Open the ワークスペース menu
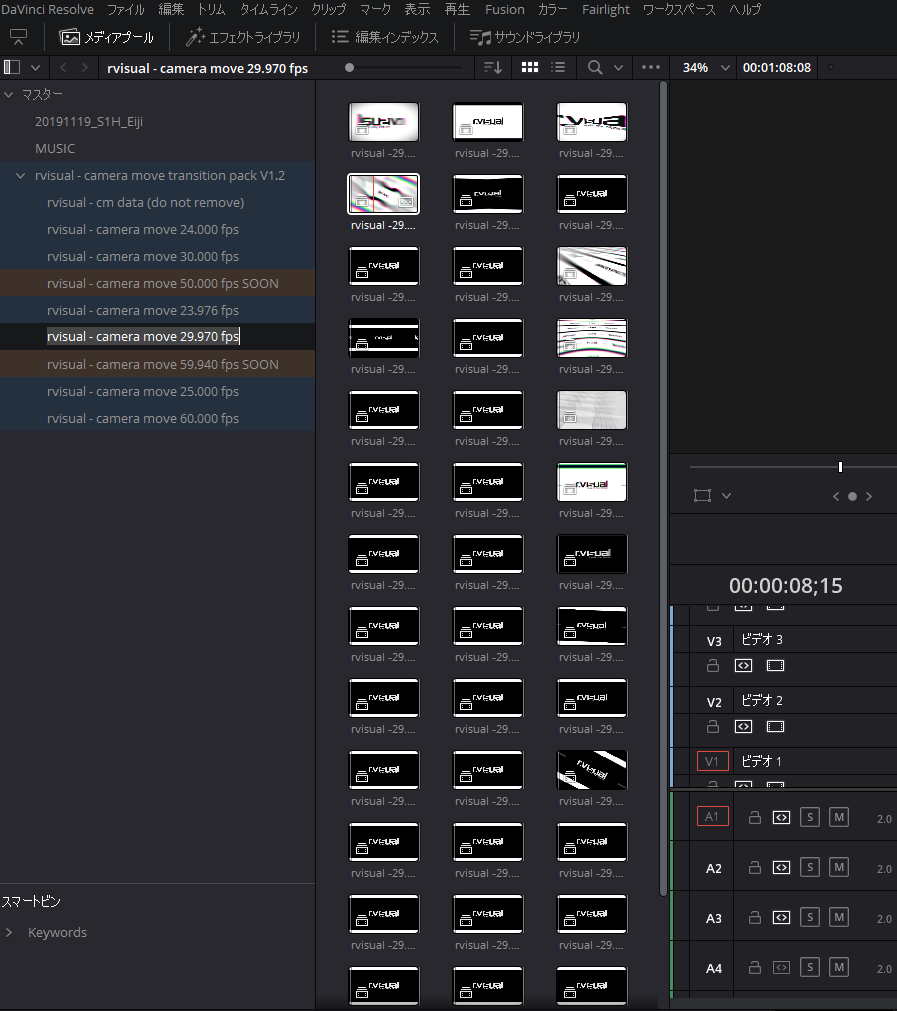This screenshot has width=897, height=1011. click(679, 10)
